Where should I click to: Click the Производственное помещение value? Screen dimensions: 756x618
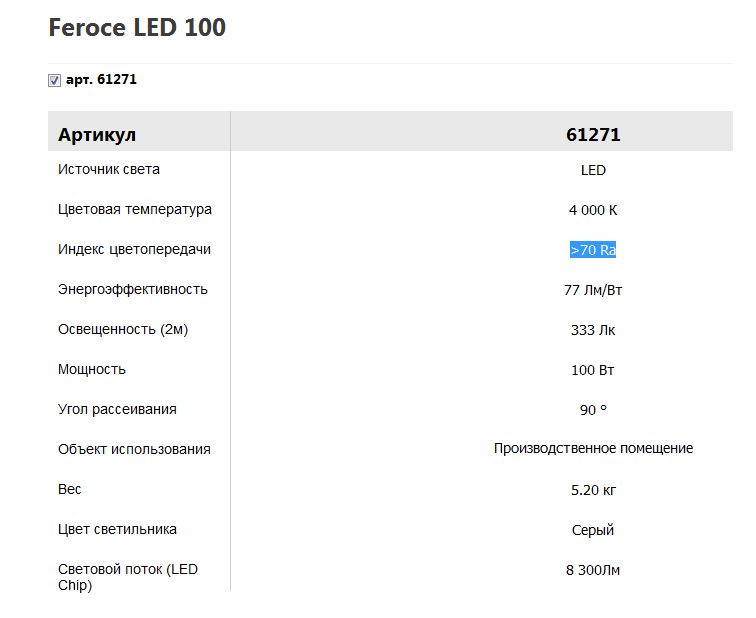tap(593, 449)
